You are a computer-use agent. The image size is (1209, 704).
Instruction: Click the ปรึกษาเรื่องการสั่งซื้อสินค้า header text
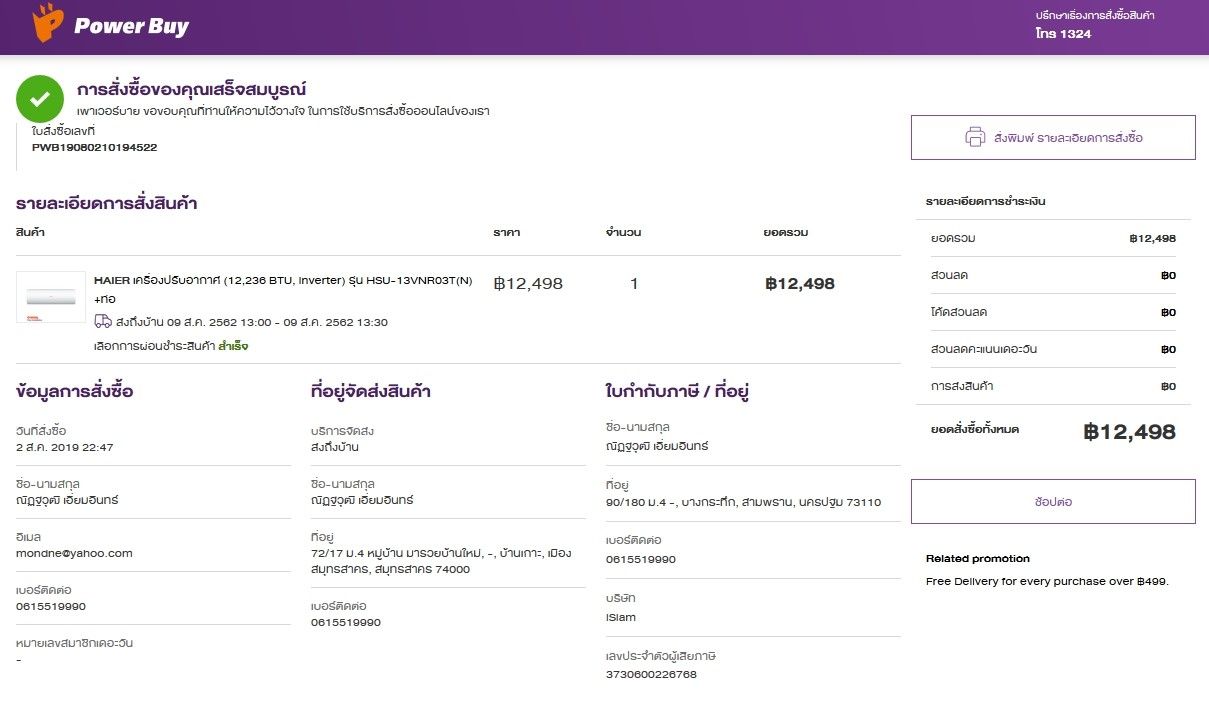point(1095,15)
